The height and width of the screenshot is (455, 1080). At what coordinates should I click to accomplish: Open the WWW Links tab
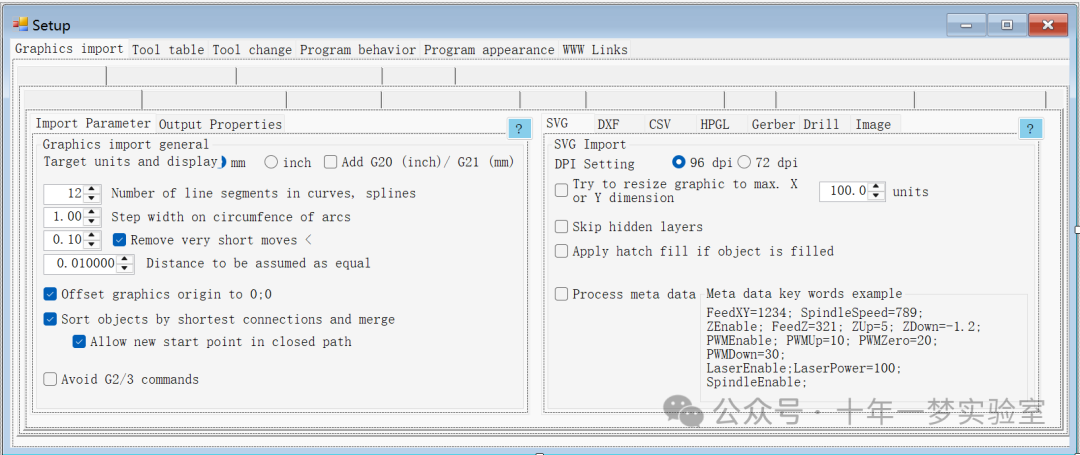click(x=595, y=50)
